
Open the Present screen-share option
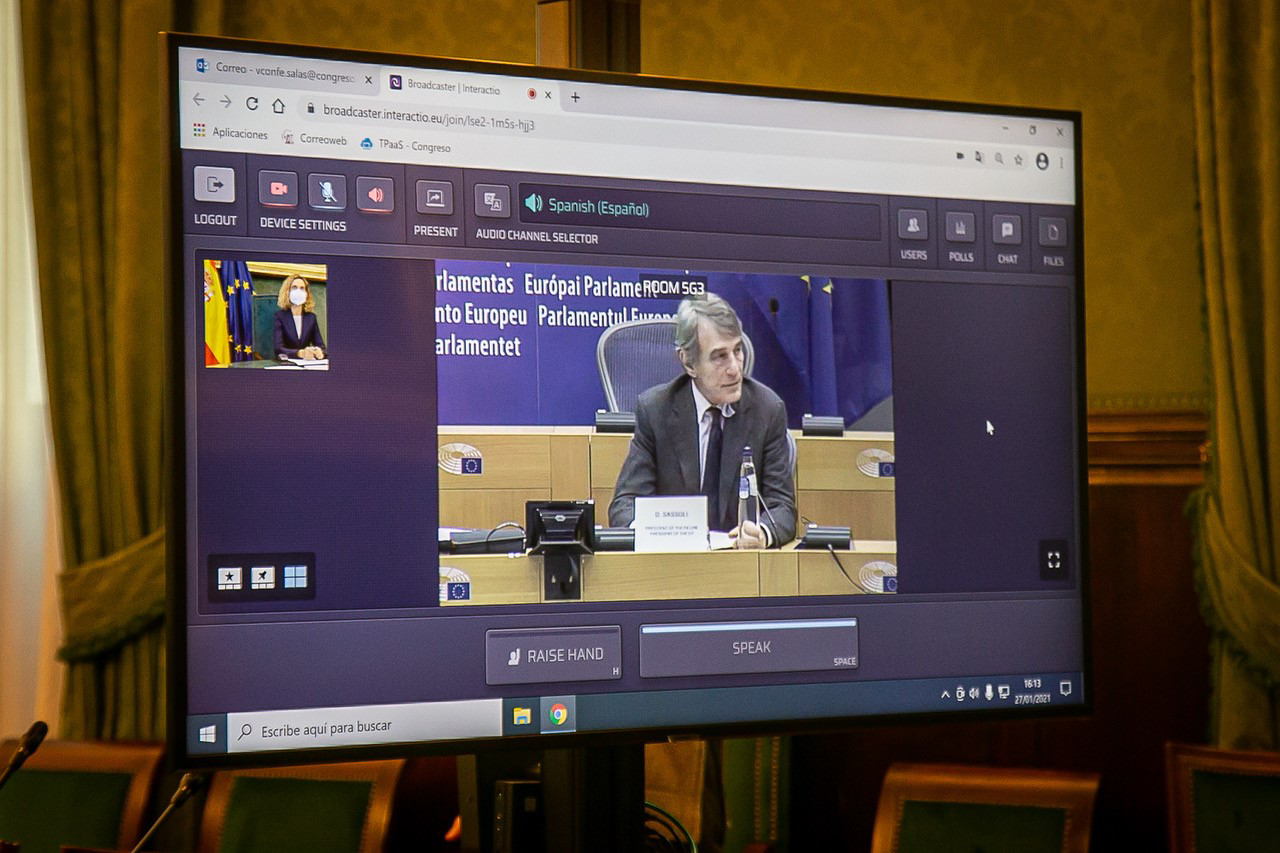click(x=434, y=198)
